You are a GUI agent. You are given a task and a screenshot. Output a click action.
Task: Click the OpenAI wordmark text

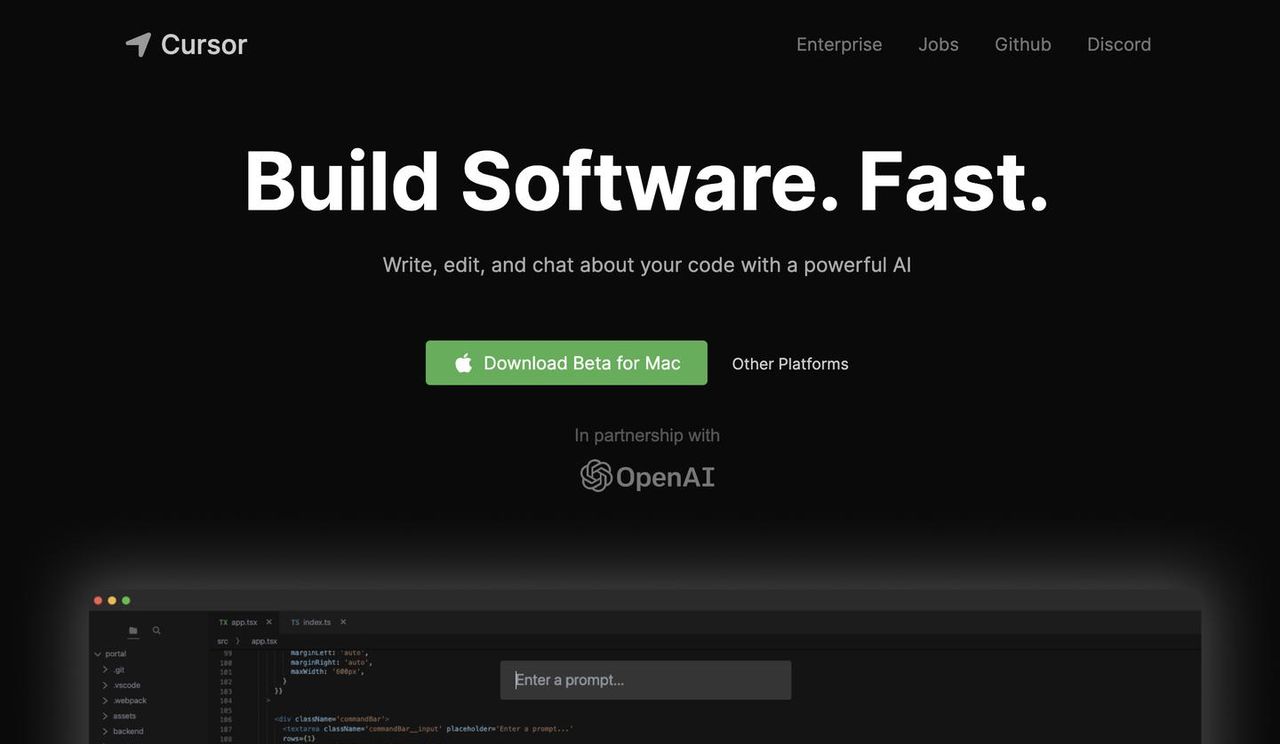pos(665,477)
